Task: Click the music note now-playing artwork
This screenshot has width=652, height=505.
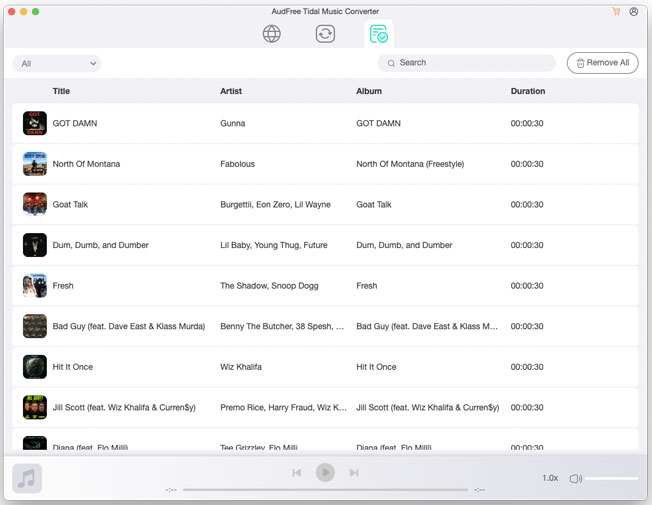Action: click(x=27, y=478)
